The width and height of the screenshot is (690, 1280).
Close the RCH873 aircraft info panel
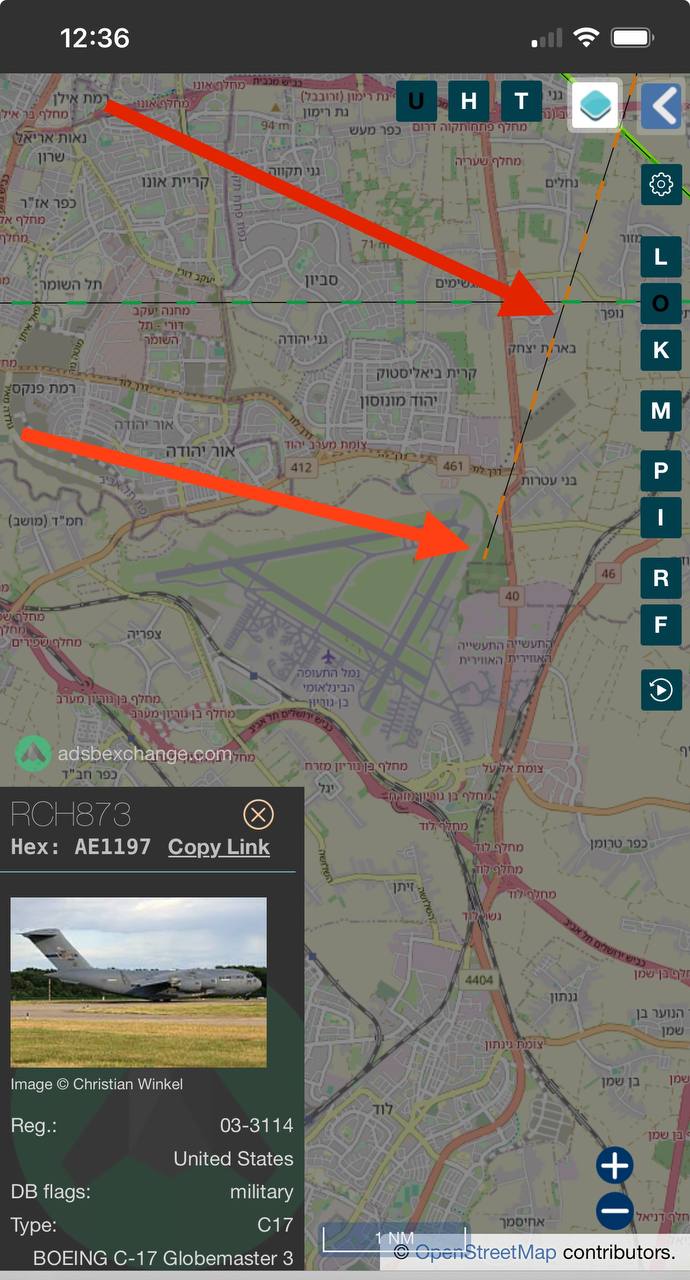pyautogui.click(x=258, y=815)
